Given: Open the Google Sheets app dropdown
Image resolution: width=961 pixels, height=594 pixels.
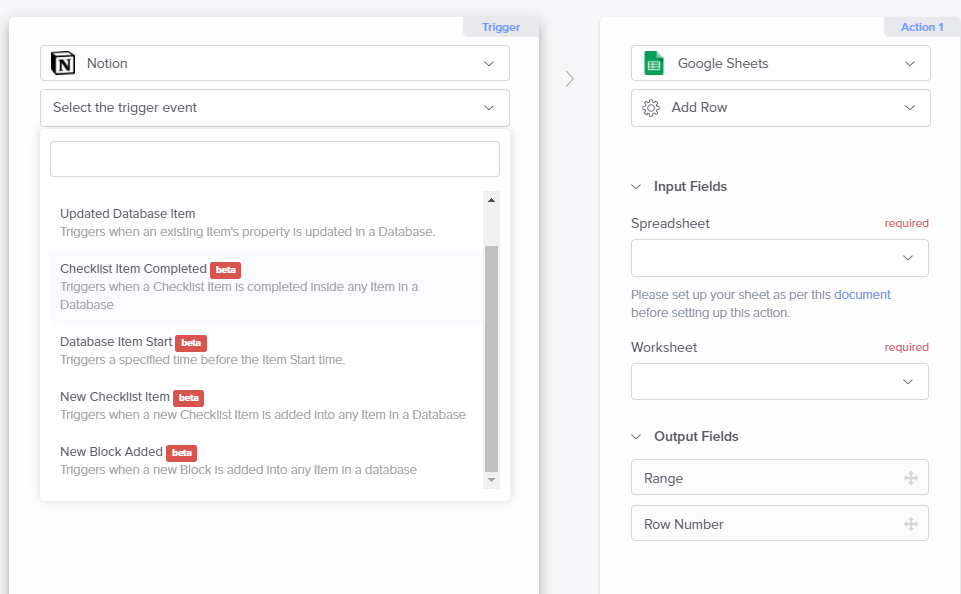Looking at the screenshot, I should [x=780, y=63].
